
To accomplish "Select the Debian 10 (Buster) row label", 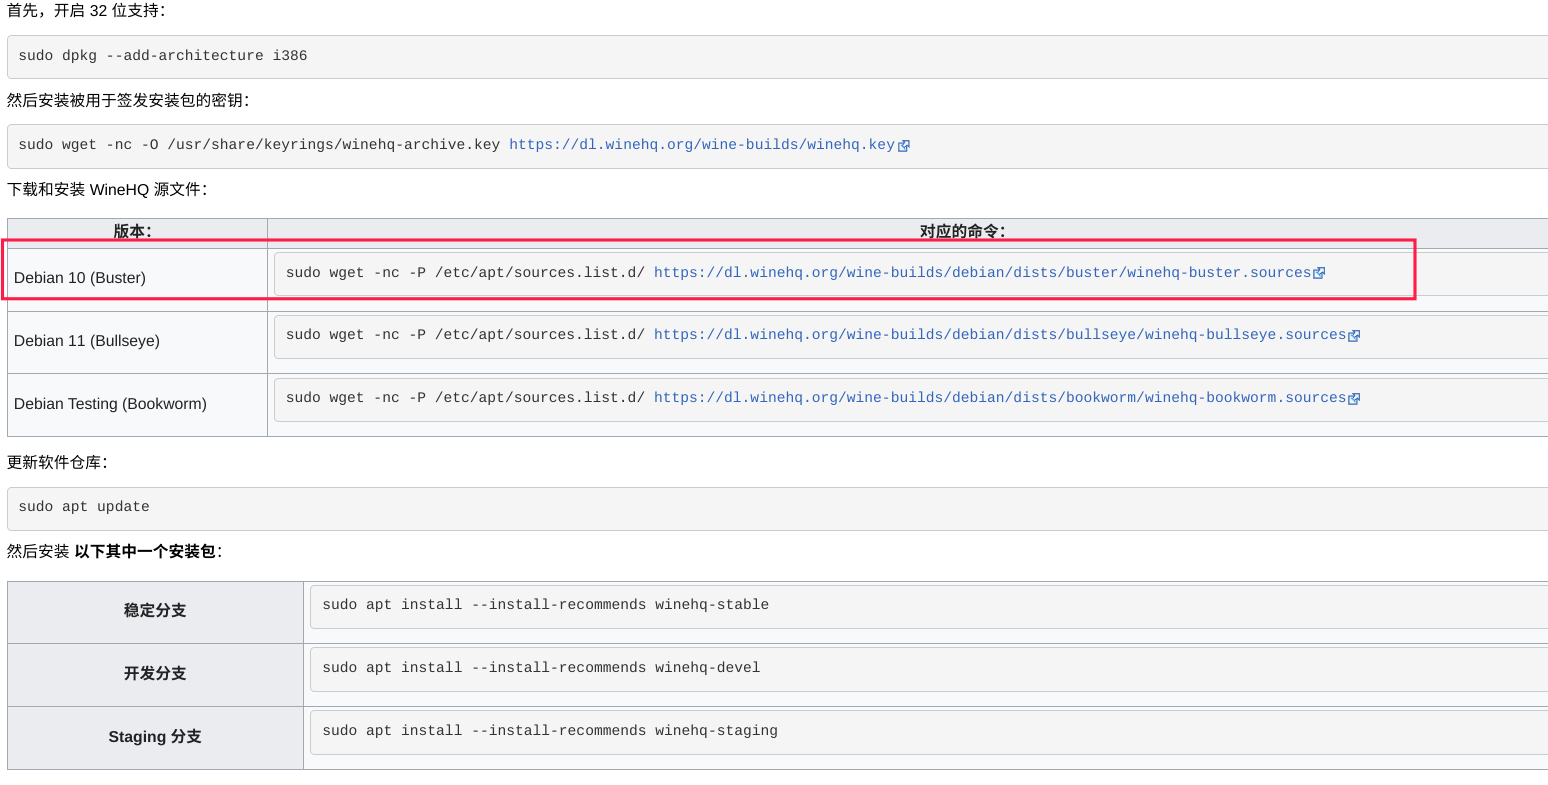I will (x=80, y=278).
